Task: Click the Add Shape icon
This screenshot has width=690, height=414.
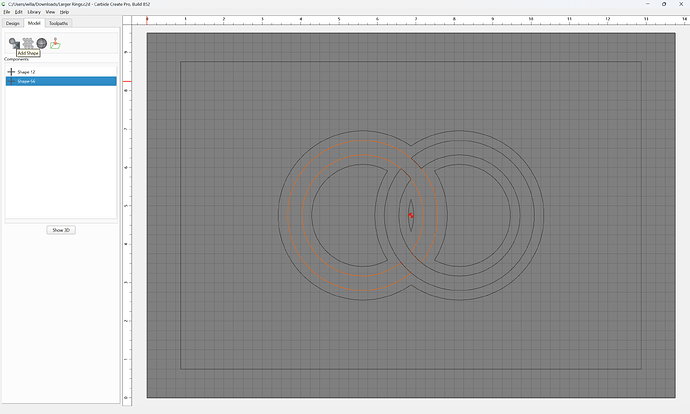Action: click(x=14, y=43)
